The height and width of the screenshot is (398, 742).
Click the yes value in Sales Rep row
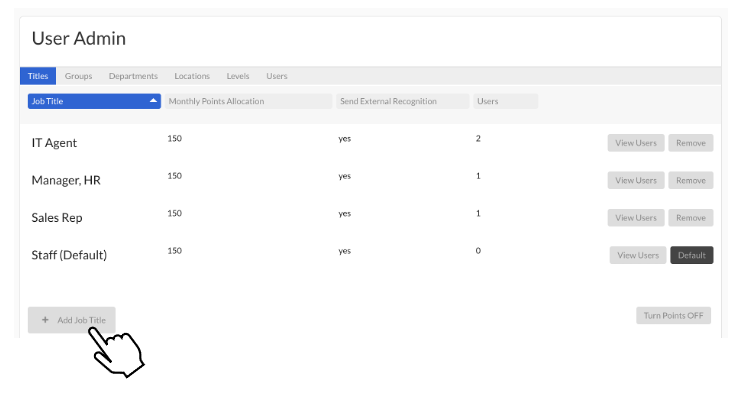pyautogui.click(x=344, y=213)
